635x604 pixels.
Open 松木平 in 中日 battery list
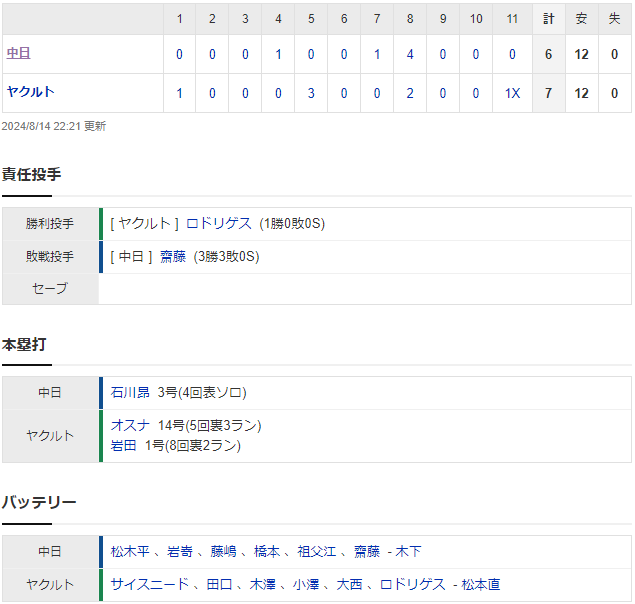(130, 551)
